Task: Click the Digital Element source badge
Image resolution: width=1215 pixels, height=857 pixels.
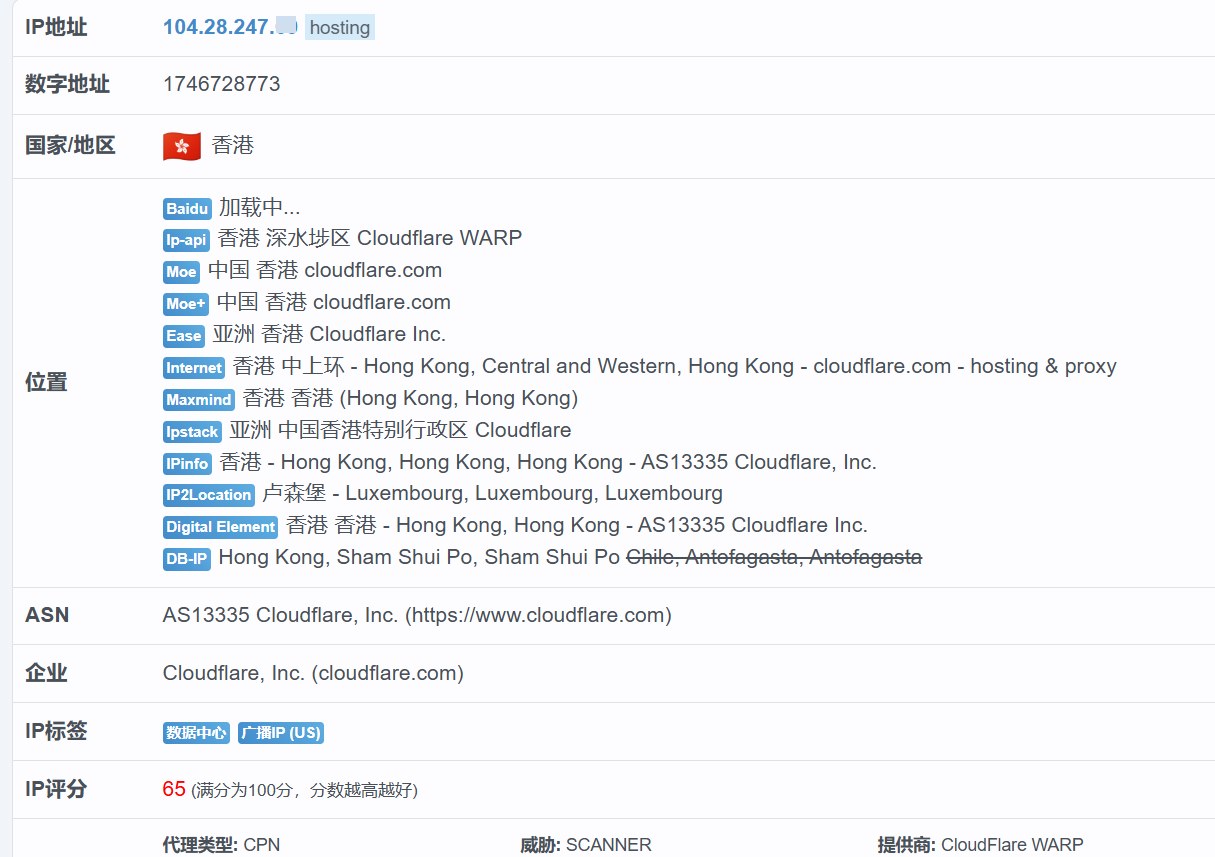Action: pos(220,527)
